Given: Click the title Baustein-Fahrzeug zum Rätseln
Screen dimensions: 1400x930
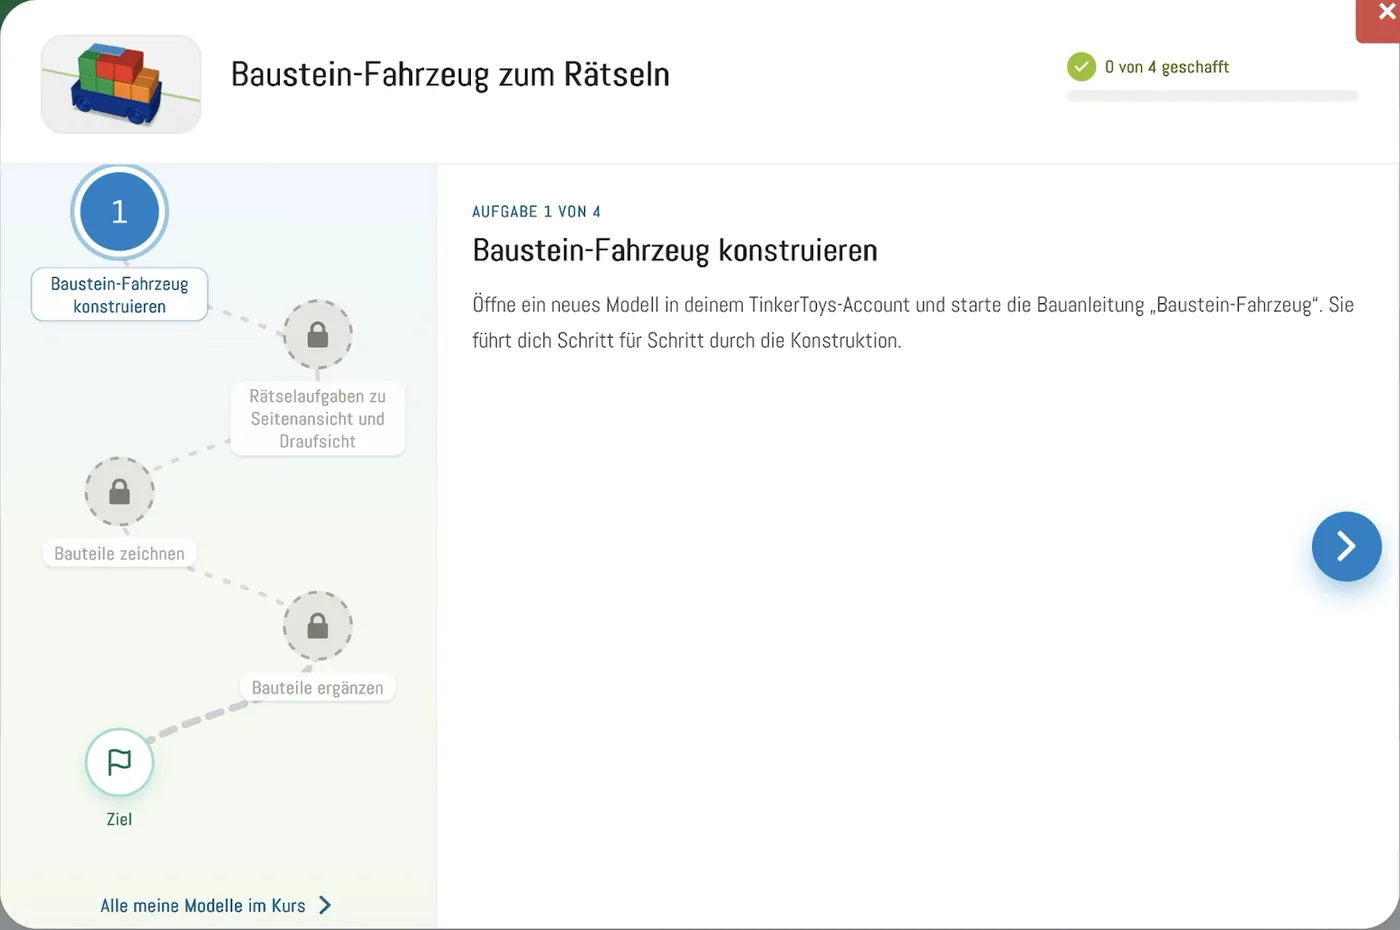Looking at the screenshot, I should (450, 74).
